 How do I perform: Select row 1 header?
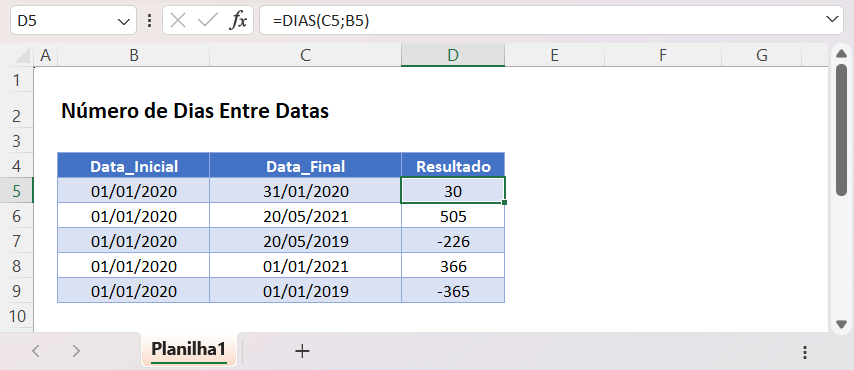click(16, 81)
